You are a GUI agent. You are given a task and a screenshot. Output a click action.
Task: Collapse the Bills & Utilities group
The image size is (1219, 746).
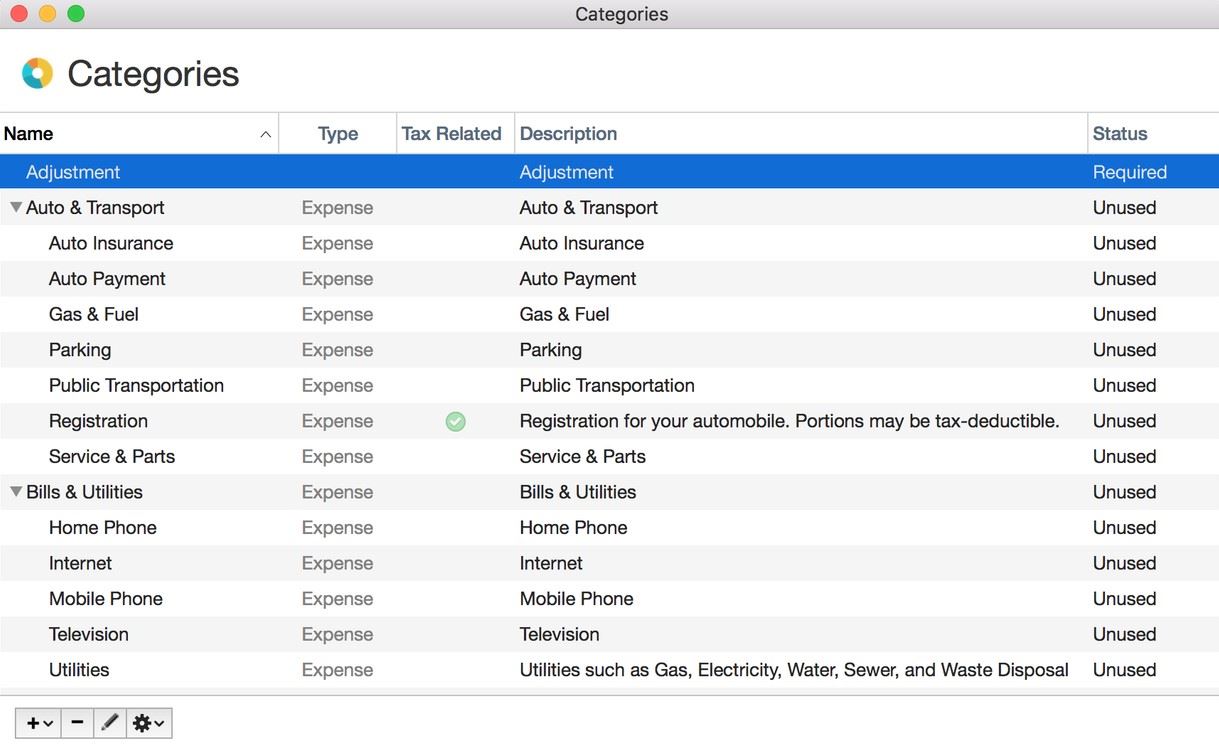(16, 492)
